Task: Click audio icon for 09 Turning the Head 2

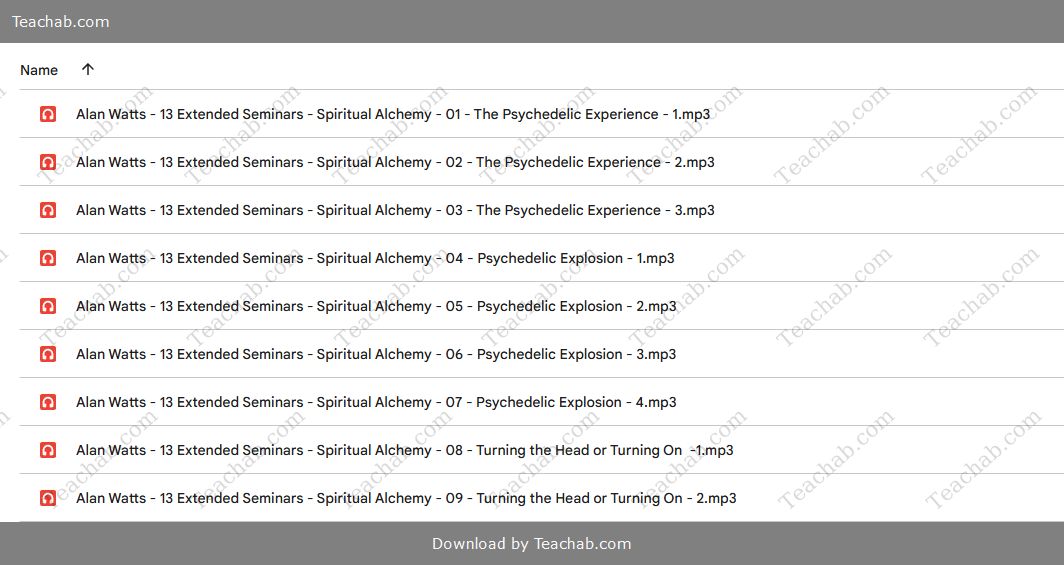Action: pos(48,499)
